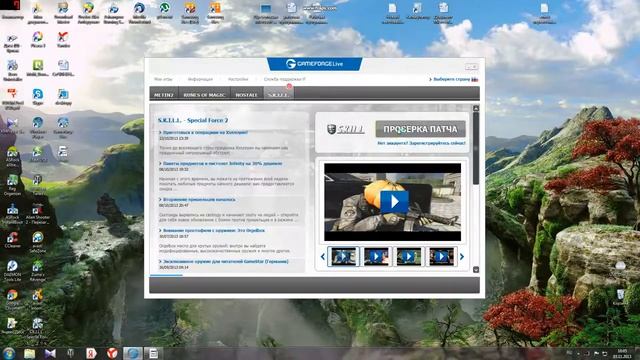The image size is (640, 360).
Task: Click the S.K.I.L.L. skull logo
Action: pos(345,129)
